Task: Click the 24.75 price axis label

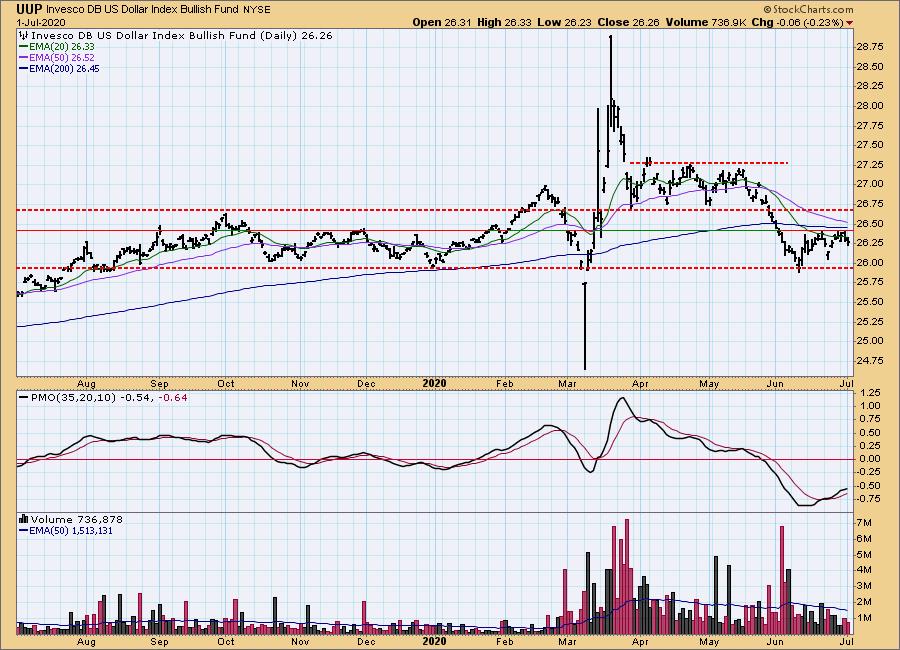Action: click(x=870, y=361)
